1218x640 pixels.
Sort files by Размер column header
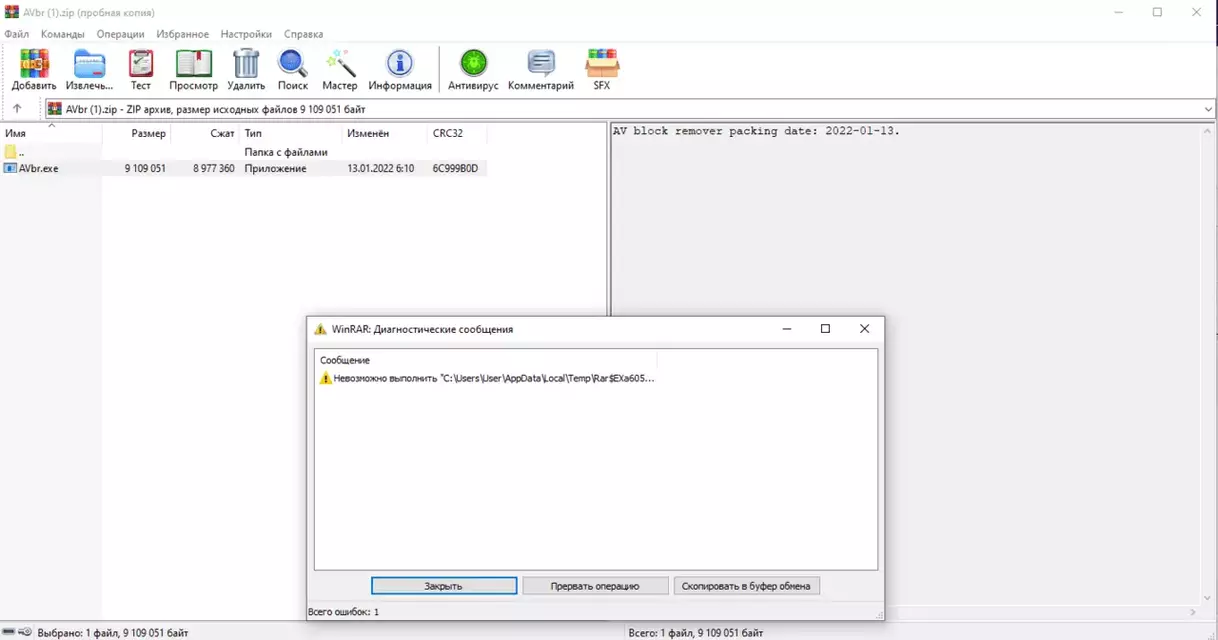pyautogui.click(x=136, y=133)
